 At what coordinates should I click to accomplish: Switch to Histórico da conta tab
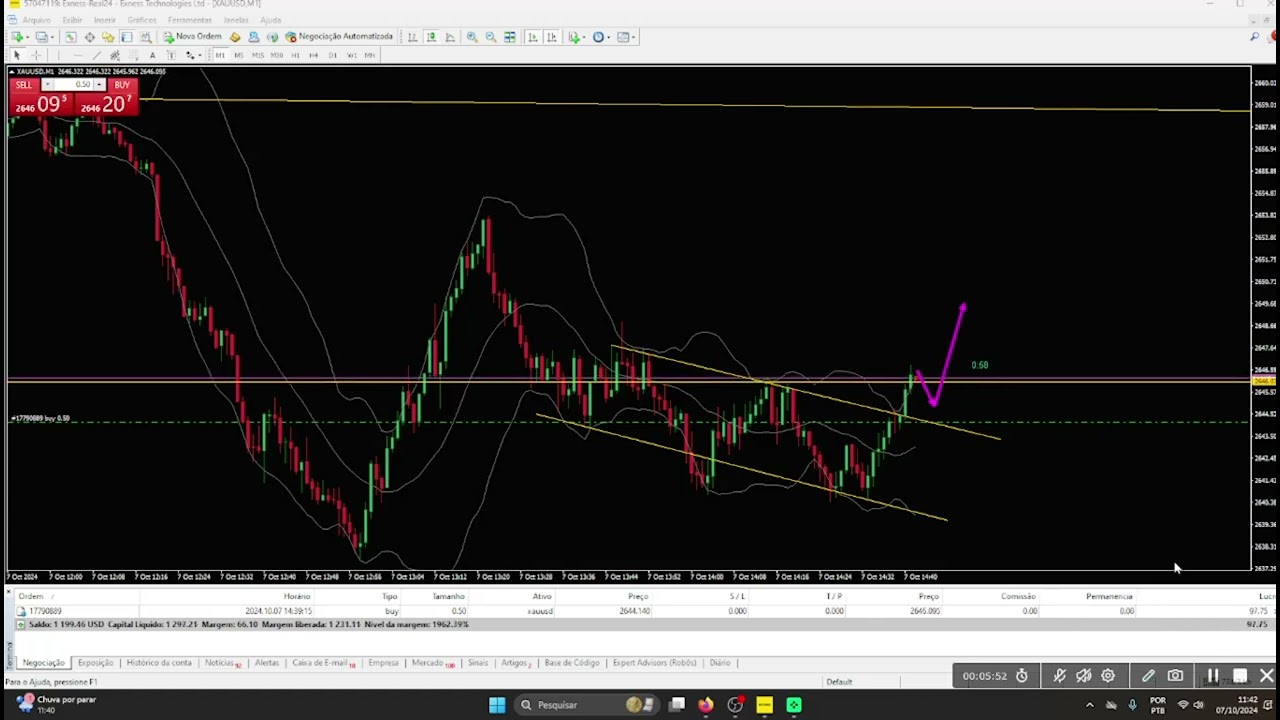[x=159, y=663]
